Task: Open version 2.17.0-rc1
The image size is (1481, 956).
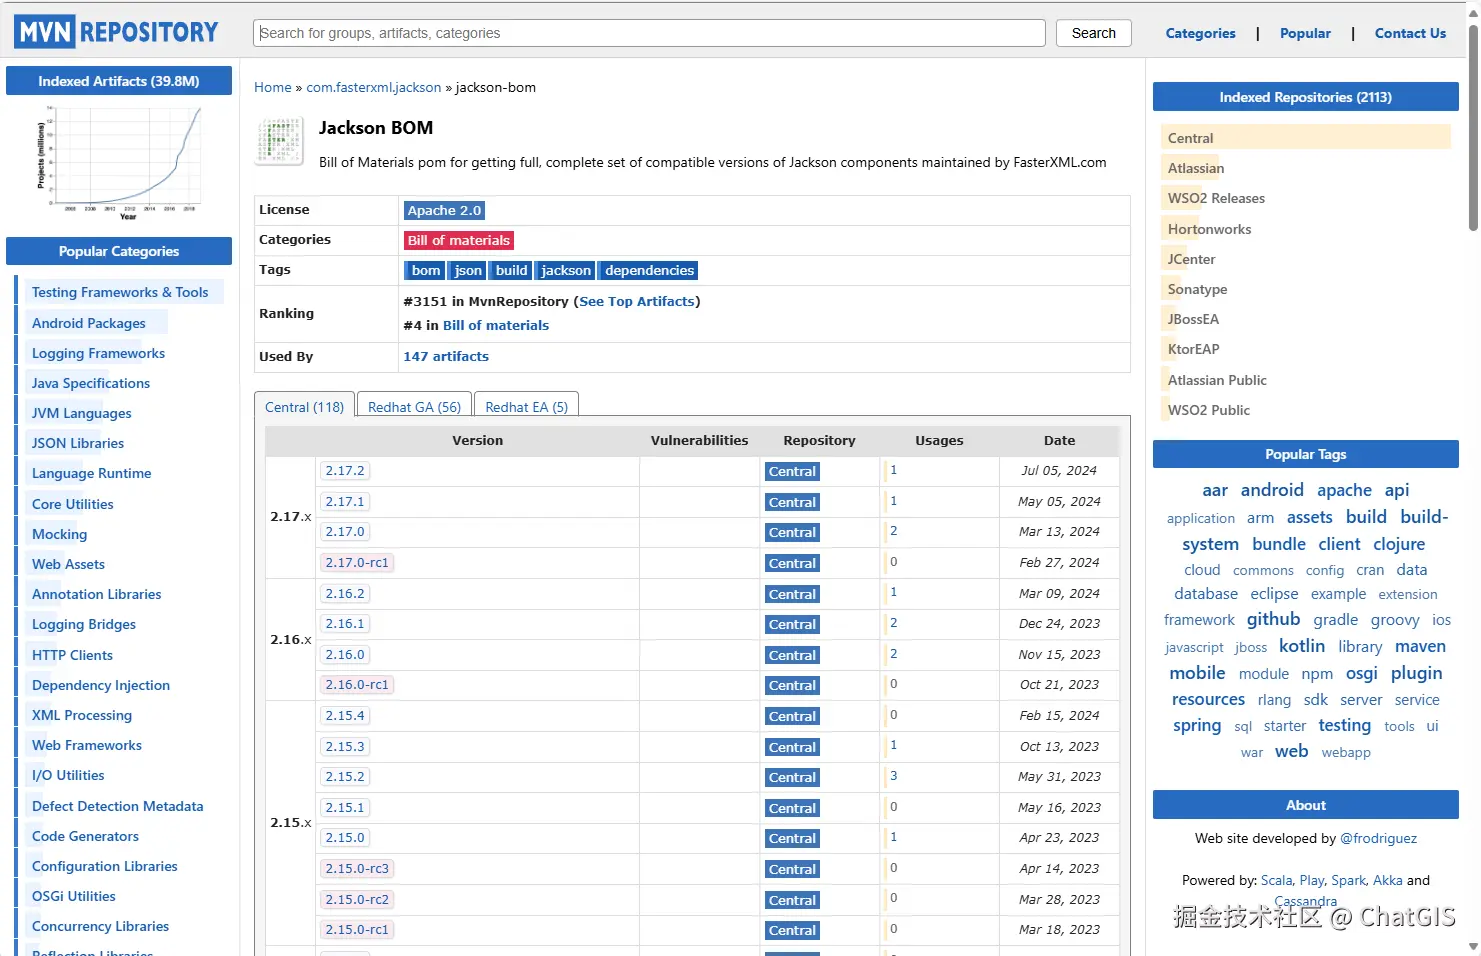Action: point(357,563)
